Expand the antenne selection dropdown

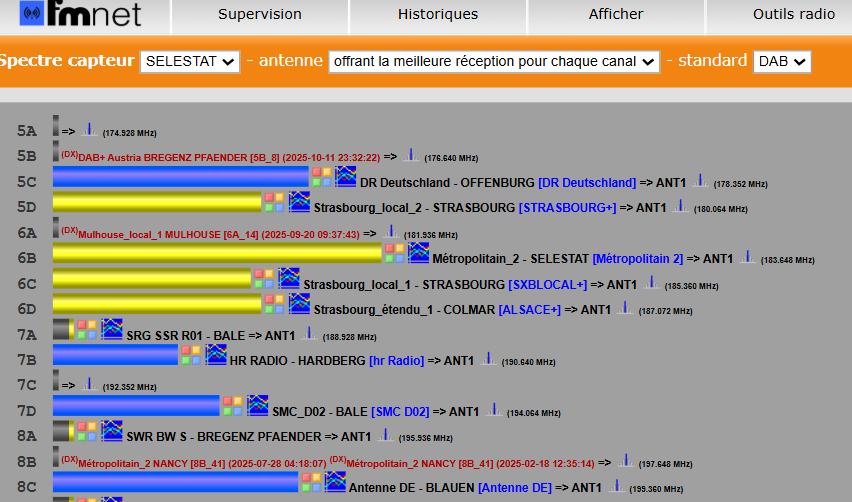pos(494,61)
